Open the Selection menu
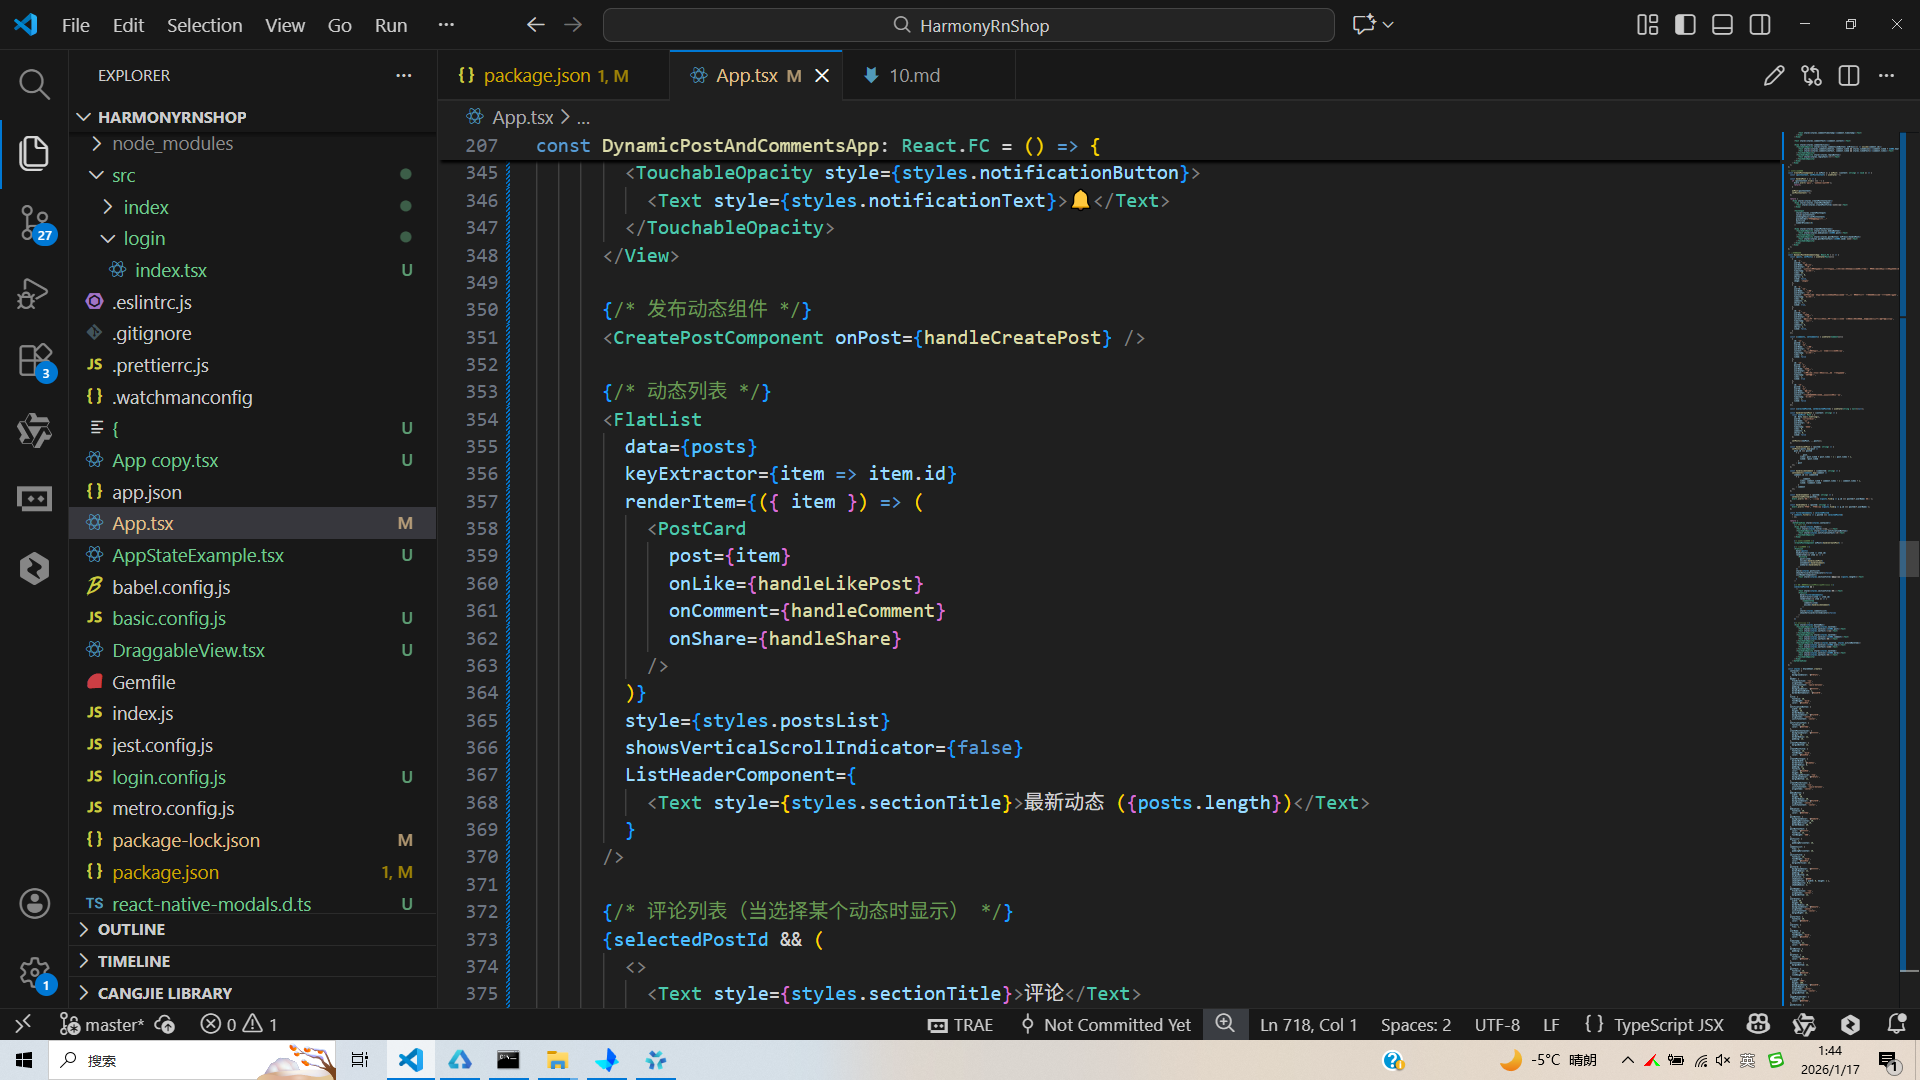 (x=204, y=25)
